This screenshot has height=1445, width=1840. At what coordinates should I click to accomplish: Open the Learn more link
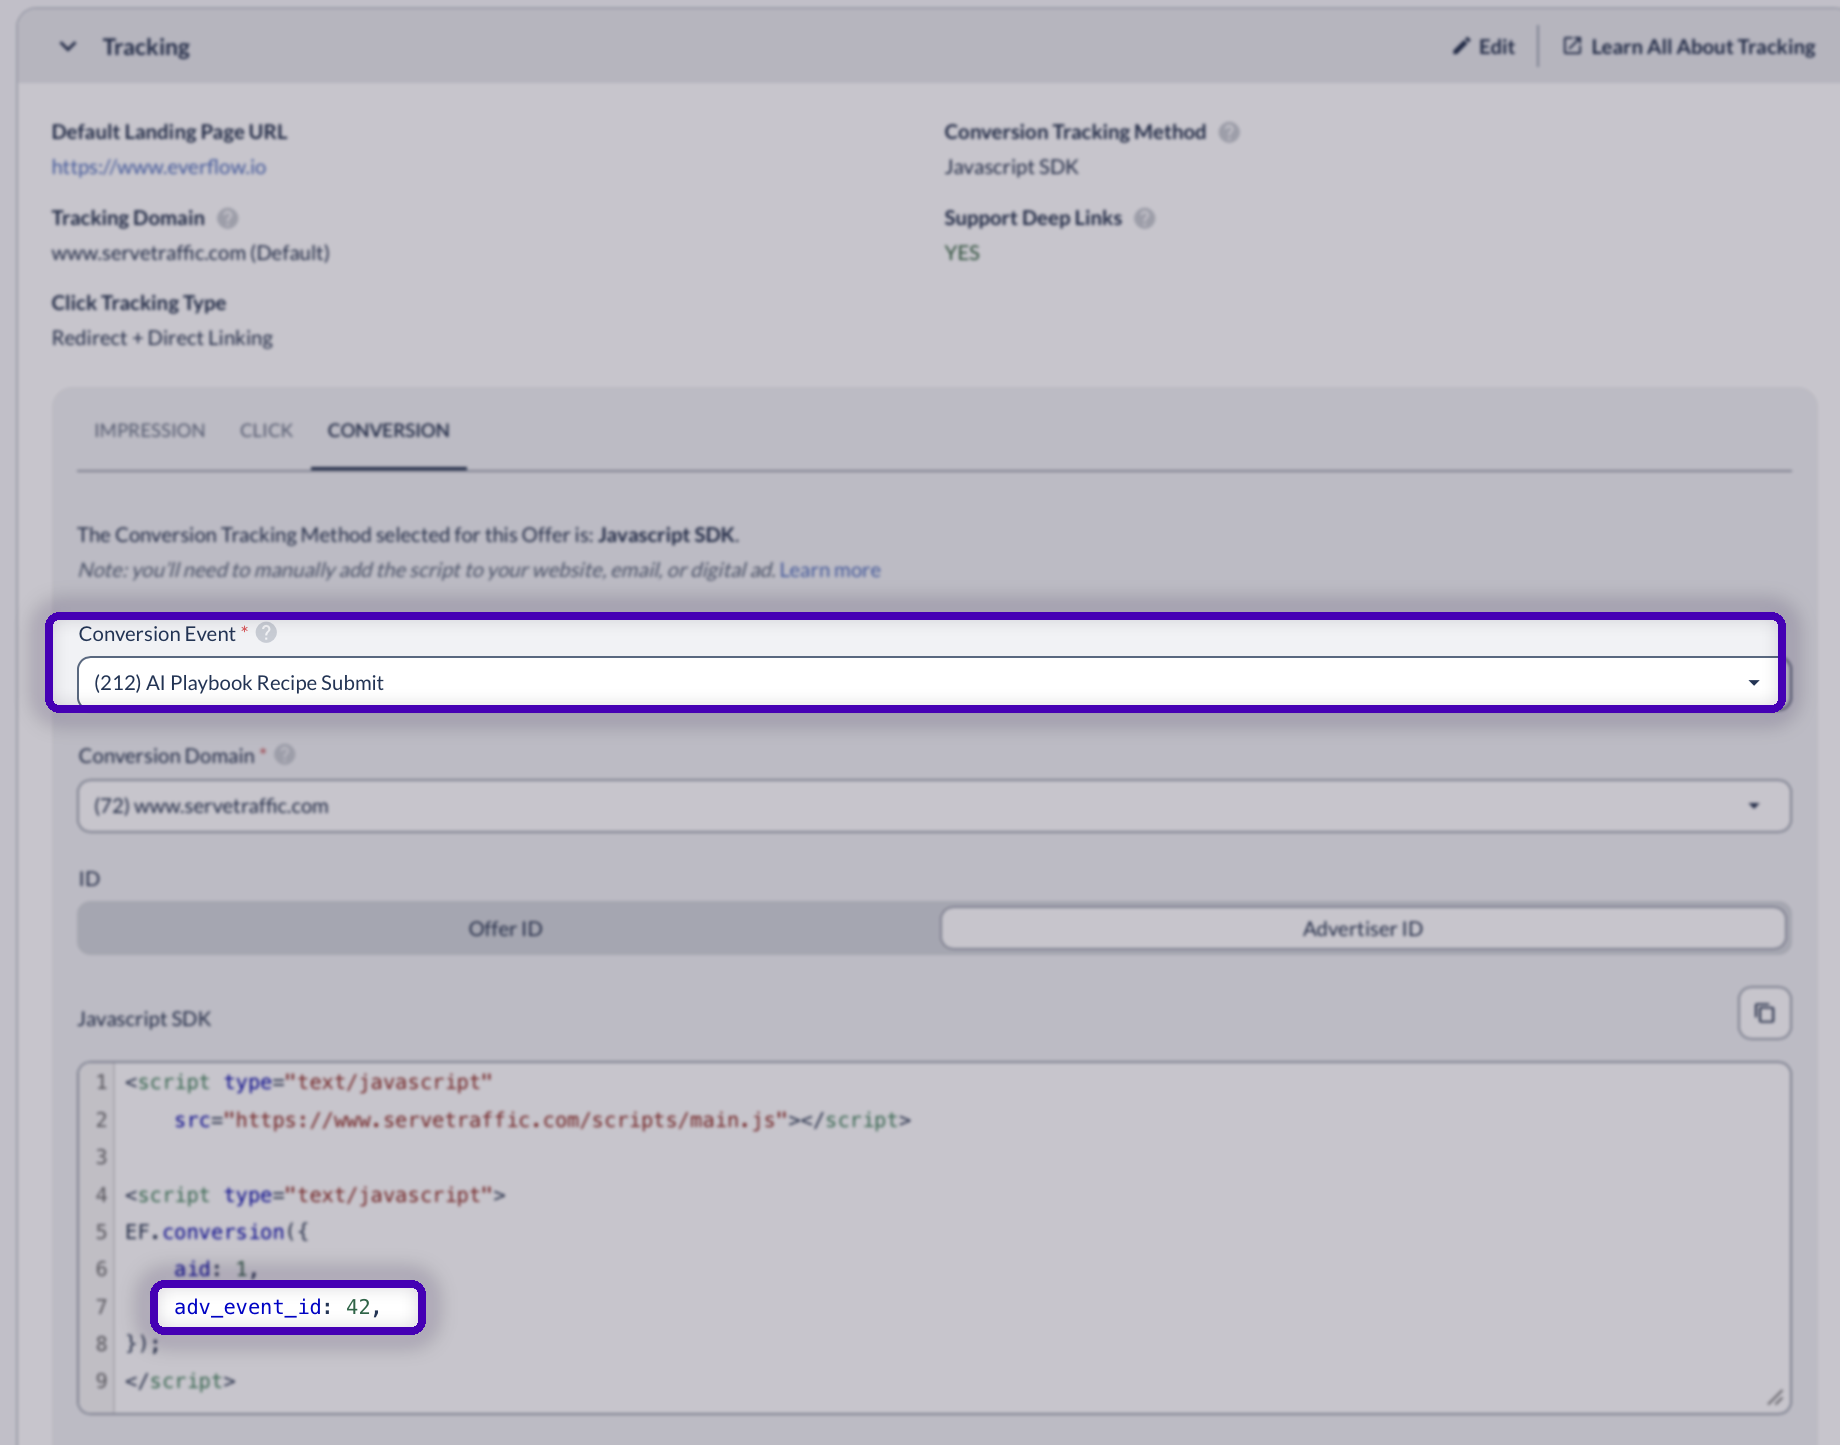pyautogui.click(x=830, y=570)
